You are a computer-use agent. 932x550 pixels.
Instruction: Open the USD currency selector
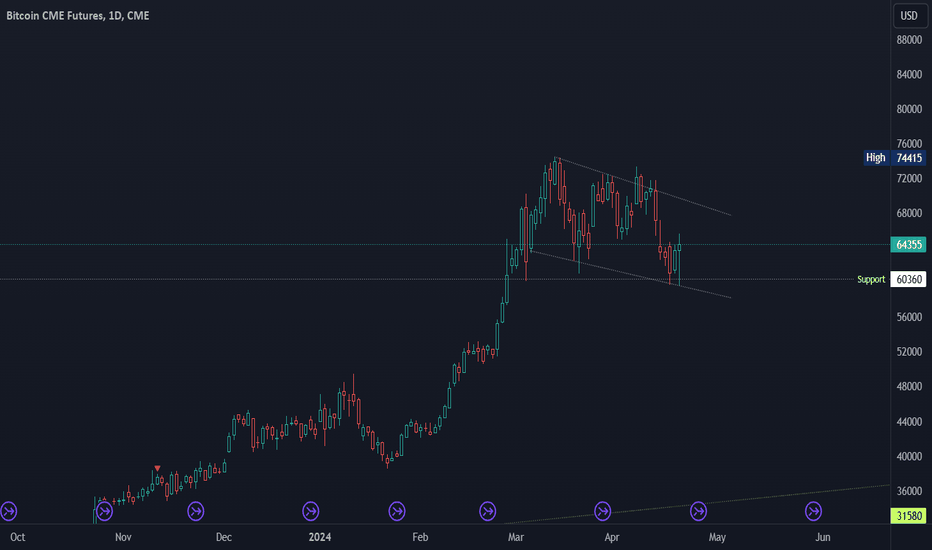[909, 16]
